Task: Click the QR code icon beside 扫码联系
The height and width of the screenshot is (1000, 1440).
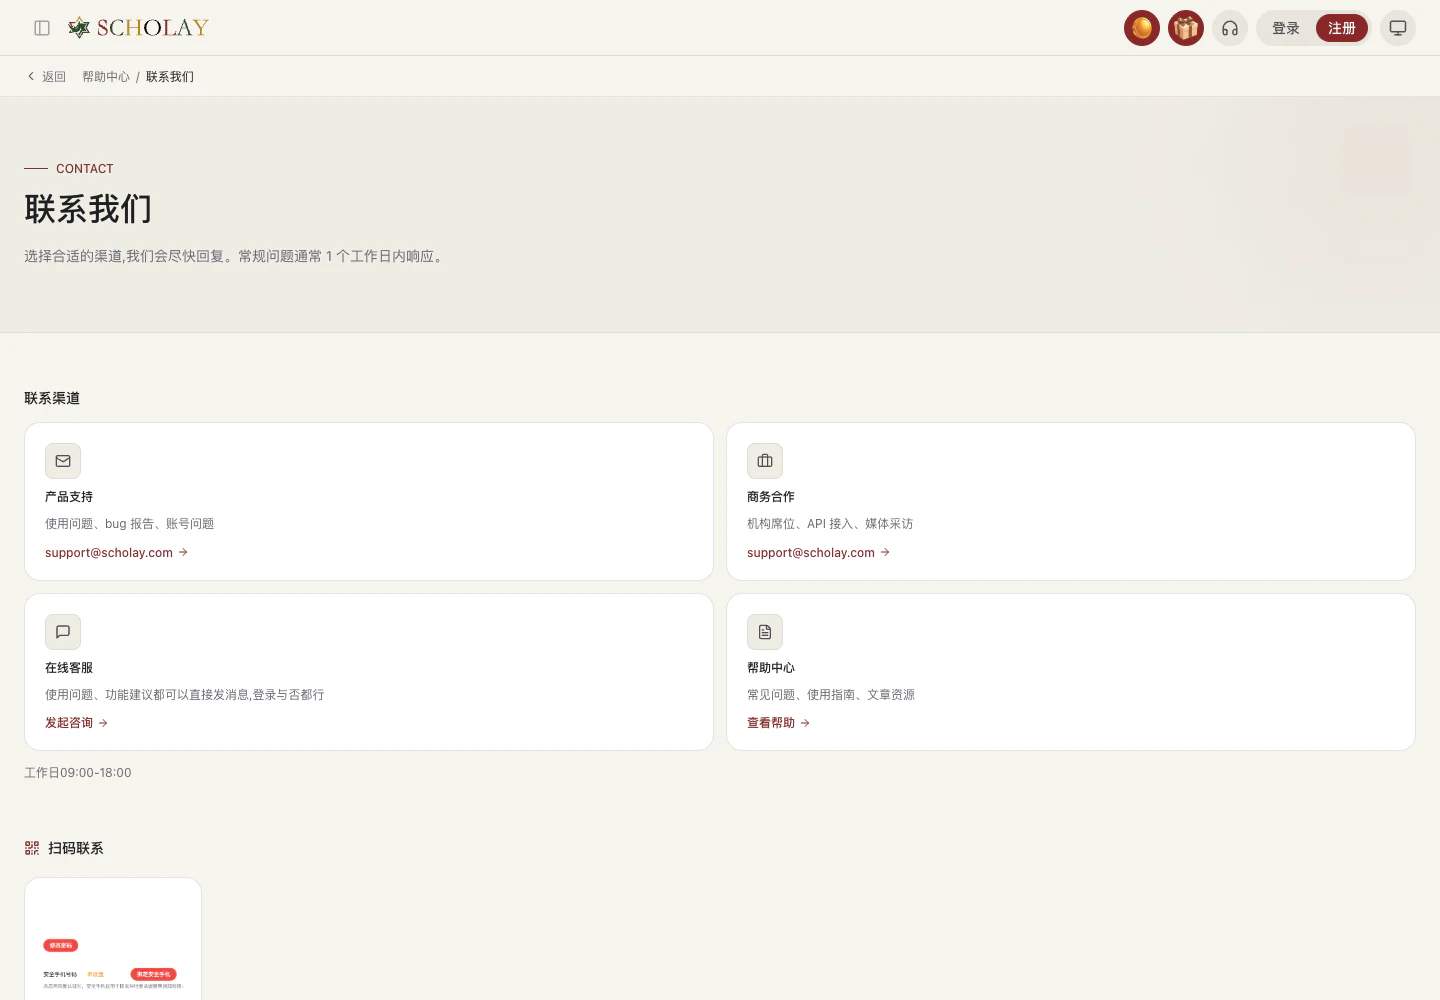Action: [x=32, y=848]
